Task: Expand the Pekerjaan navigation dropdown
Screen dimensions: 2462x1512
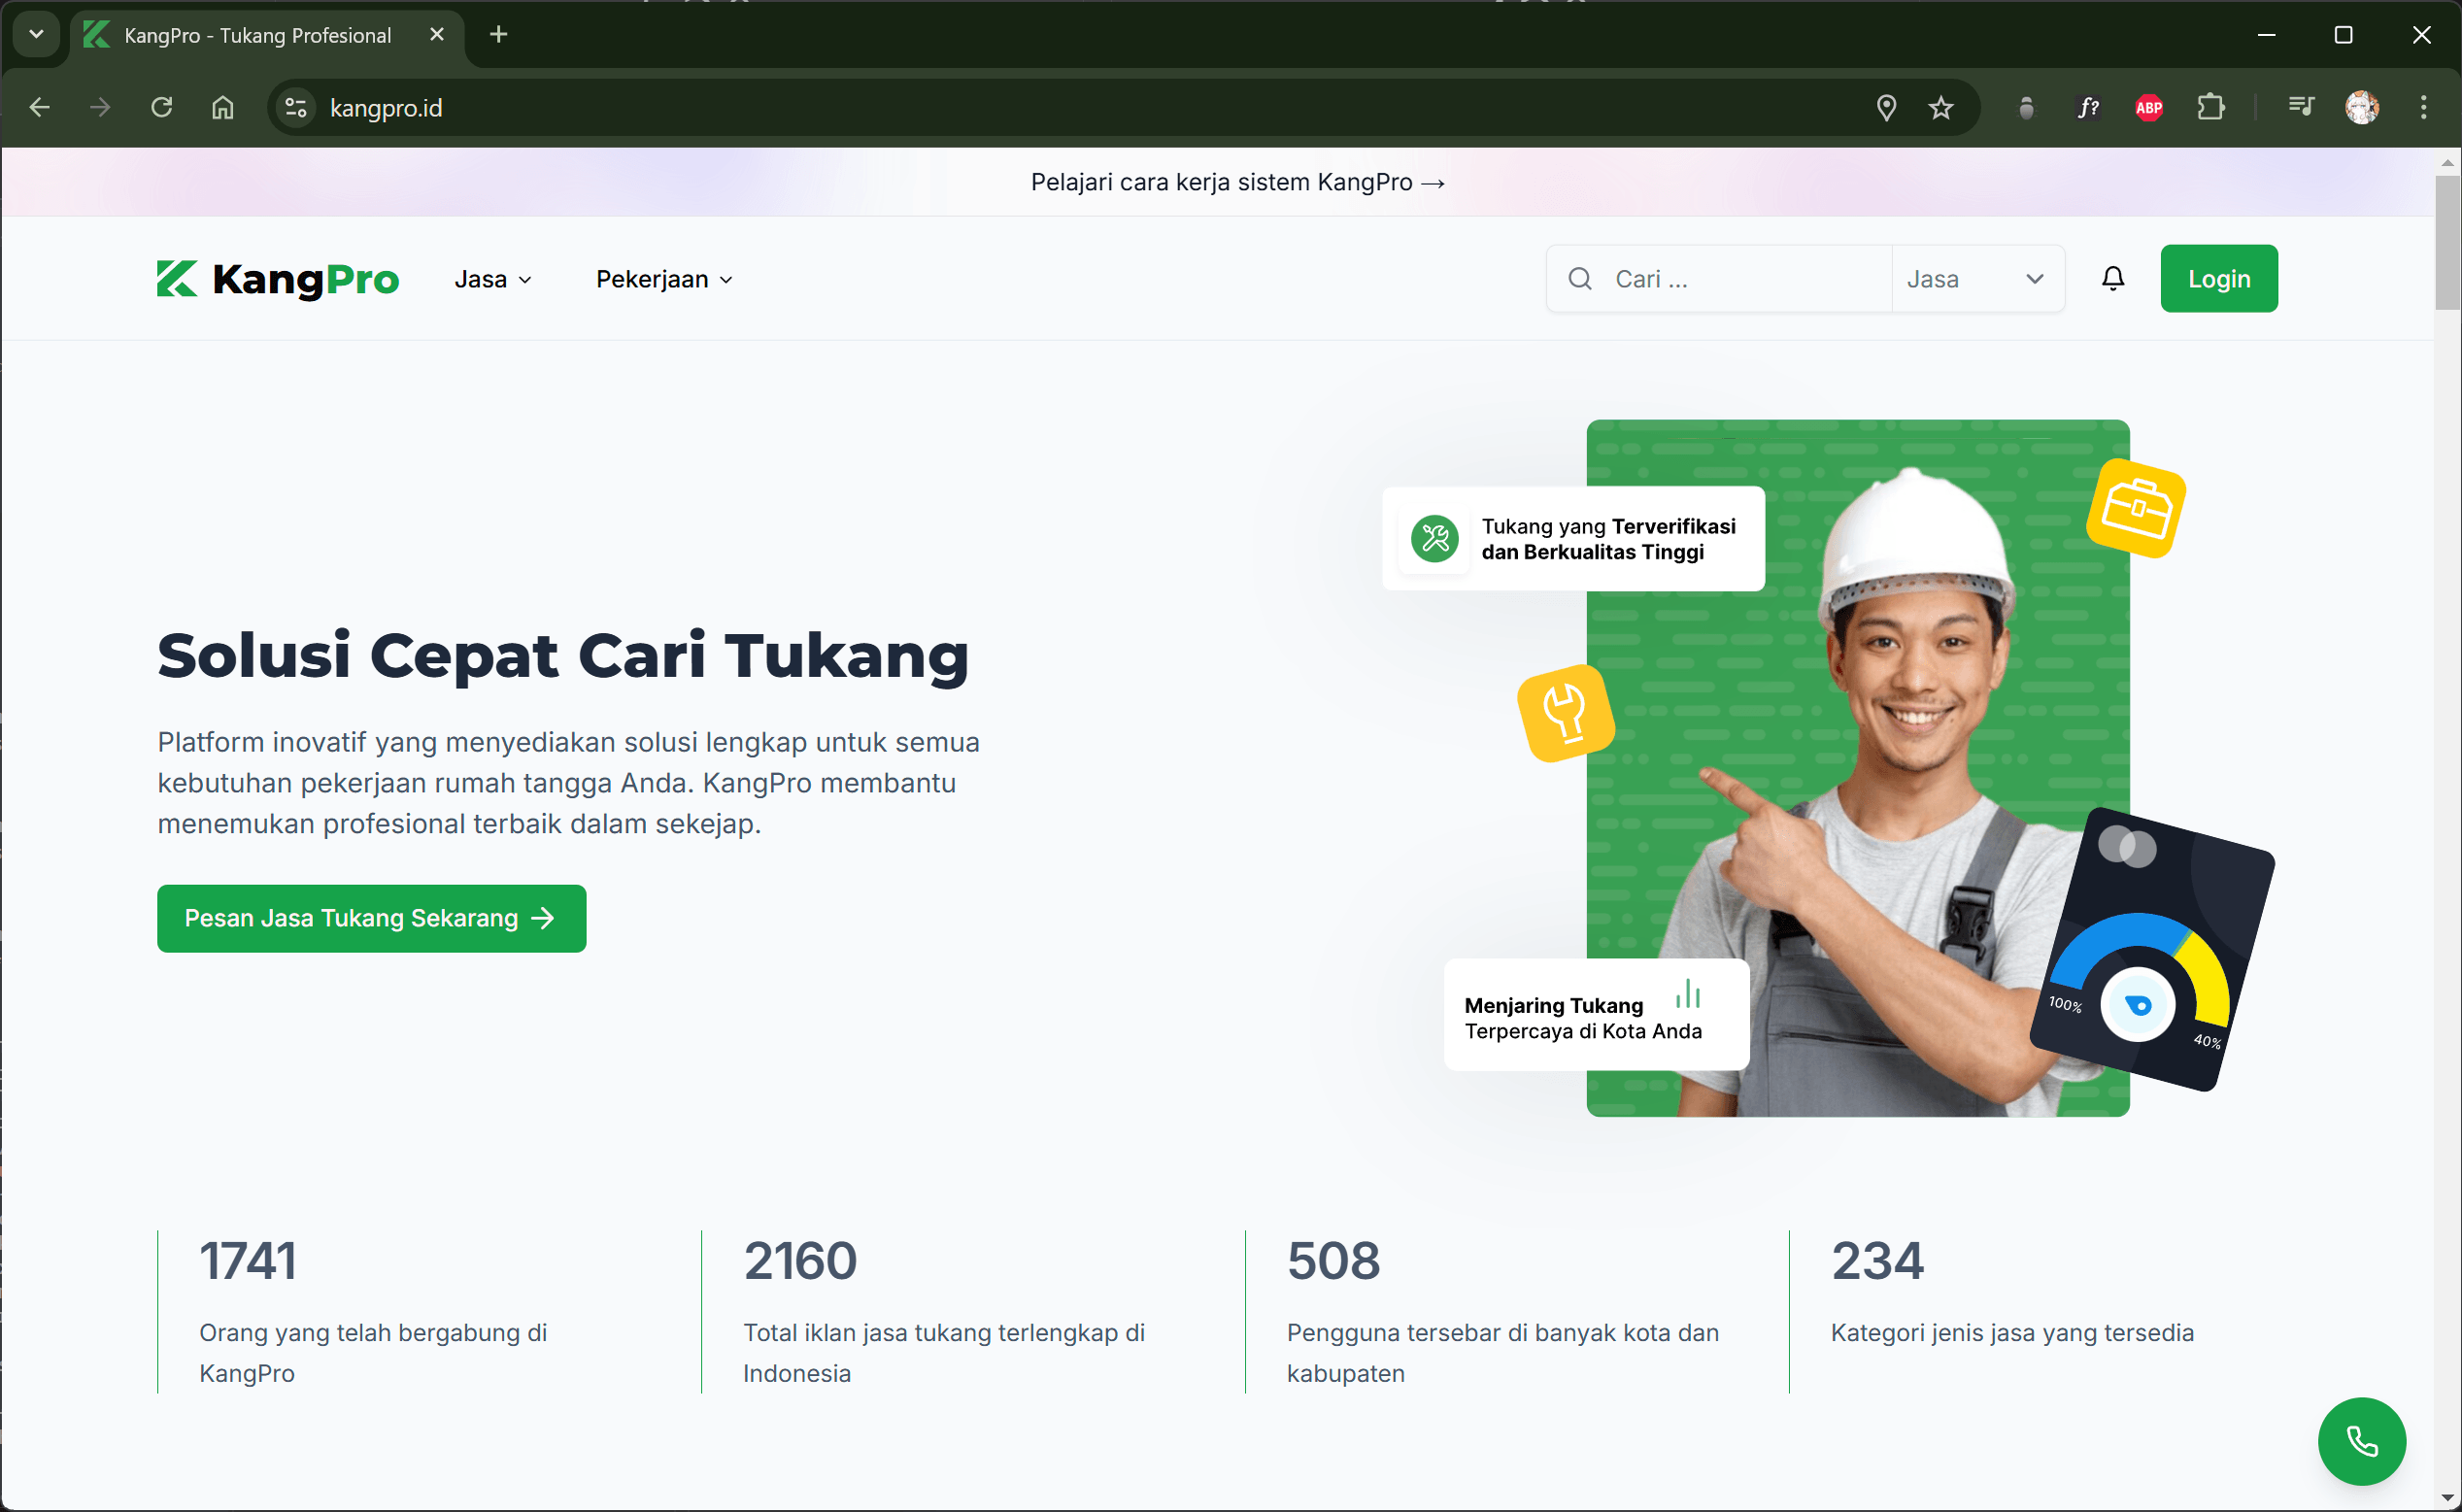Action: pos(663,279)
